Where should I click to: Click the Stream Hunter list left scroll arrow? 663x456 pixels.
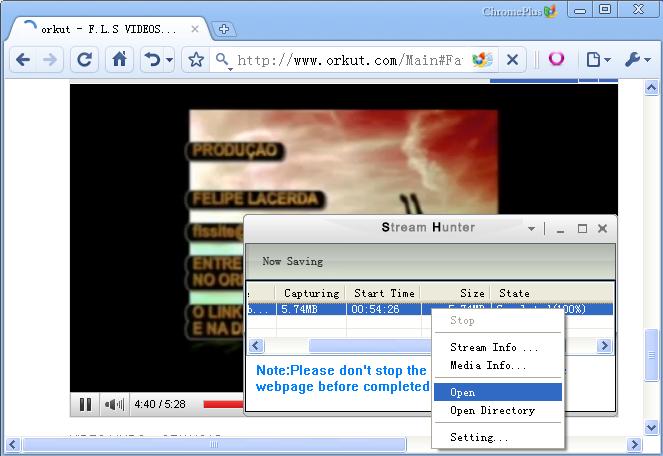256,346
